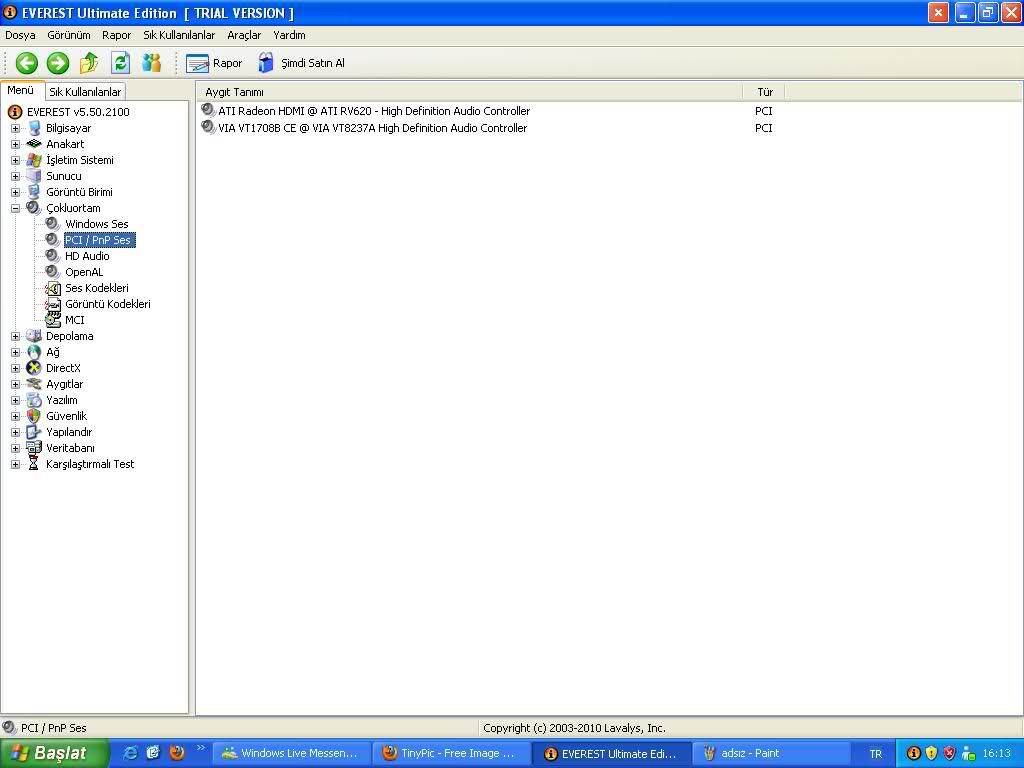Select PCI / PnP Ses in the tree

(x=99, y=240)
